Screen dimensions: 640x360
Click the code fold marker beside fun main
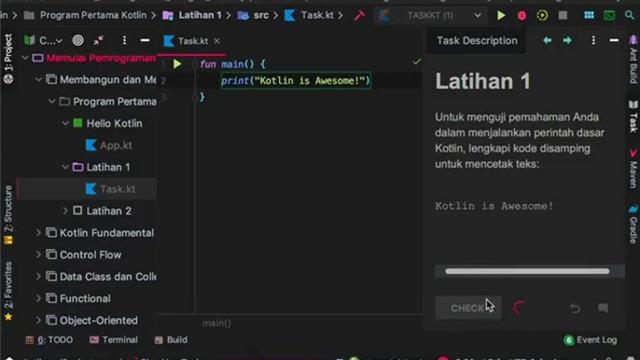point(194,64)
